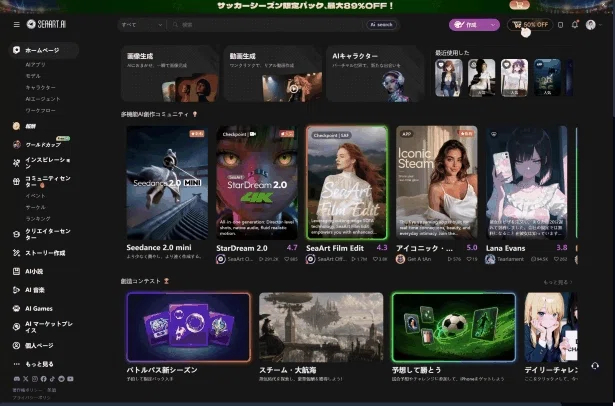Open the TikTok social icon
This screenshot has width=615, height=406.
point(52,379)
